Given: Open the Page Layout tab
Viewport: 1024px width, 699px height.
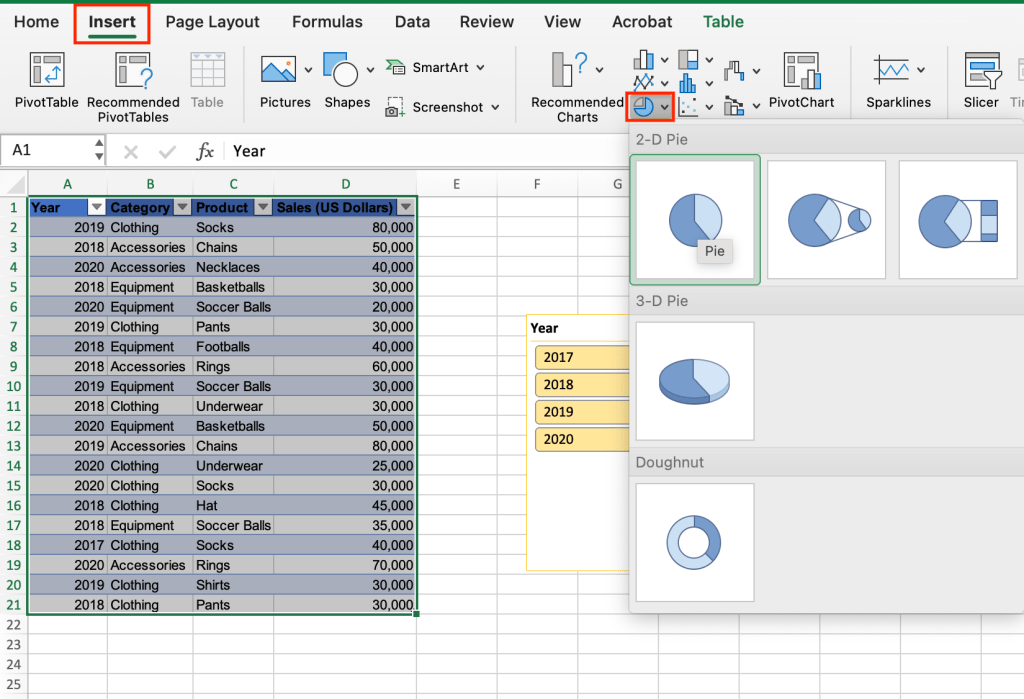Looking at the screenshot, I should [x=212, y=21].
